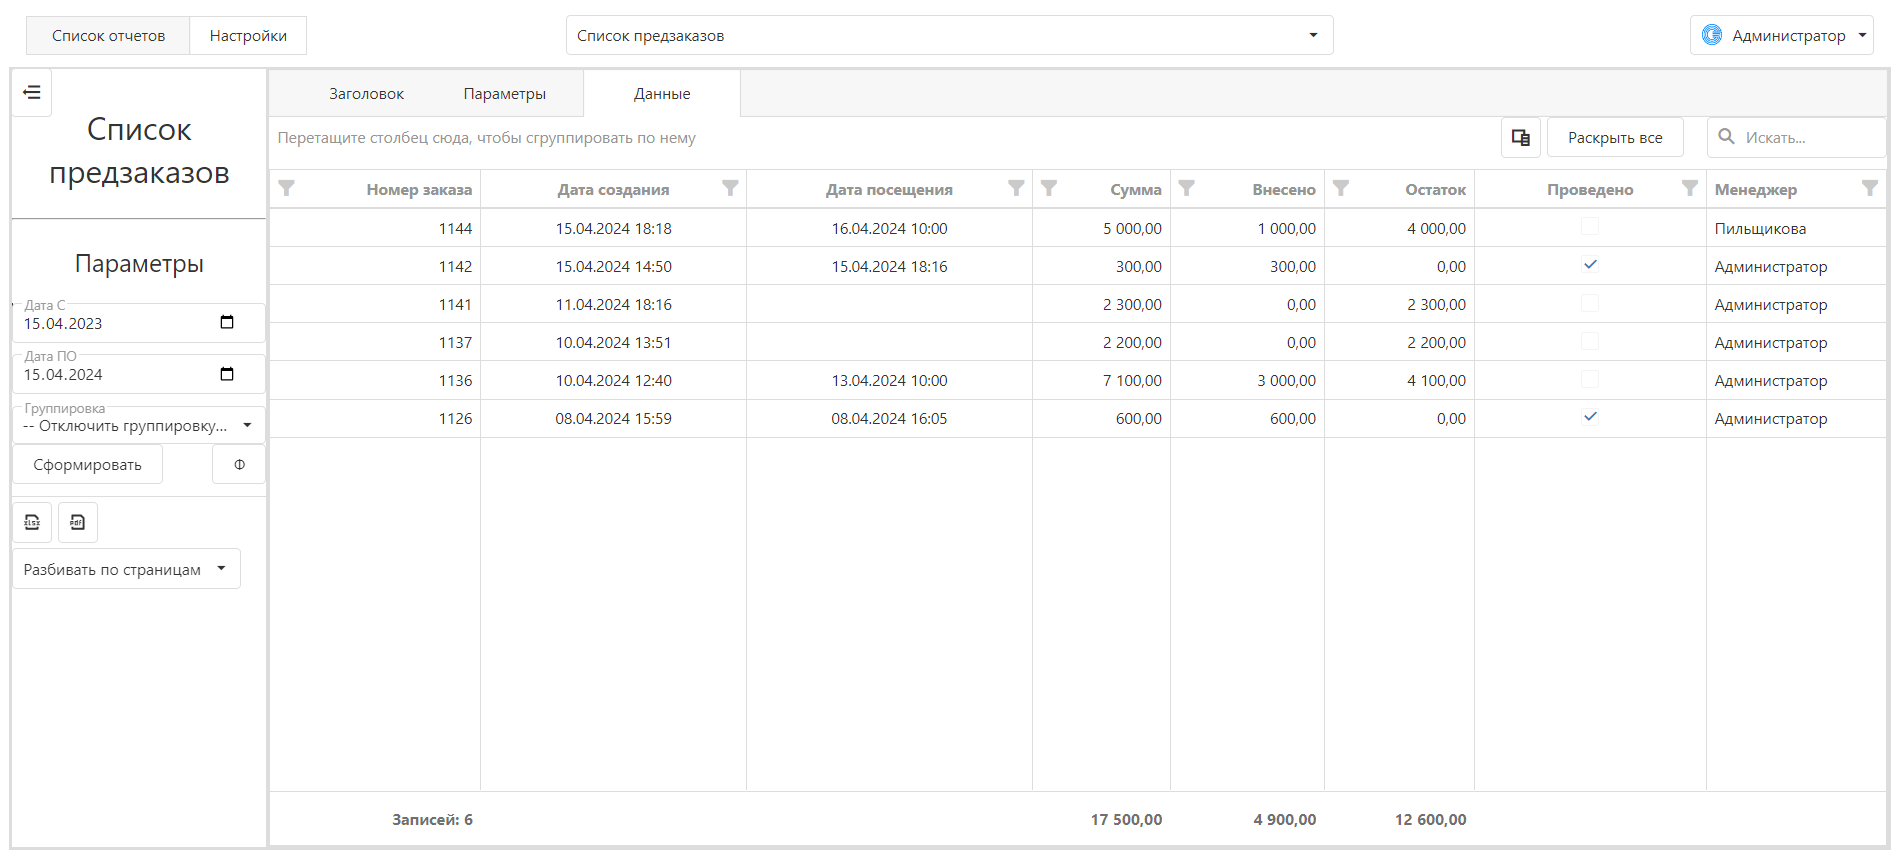Open the filter for the Проведено column
The width and height of the screenshot is (1894, 856).
pos(1690,188)
